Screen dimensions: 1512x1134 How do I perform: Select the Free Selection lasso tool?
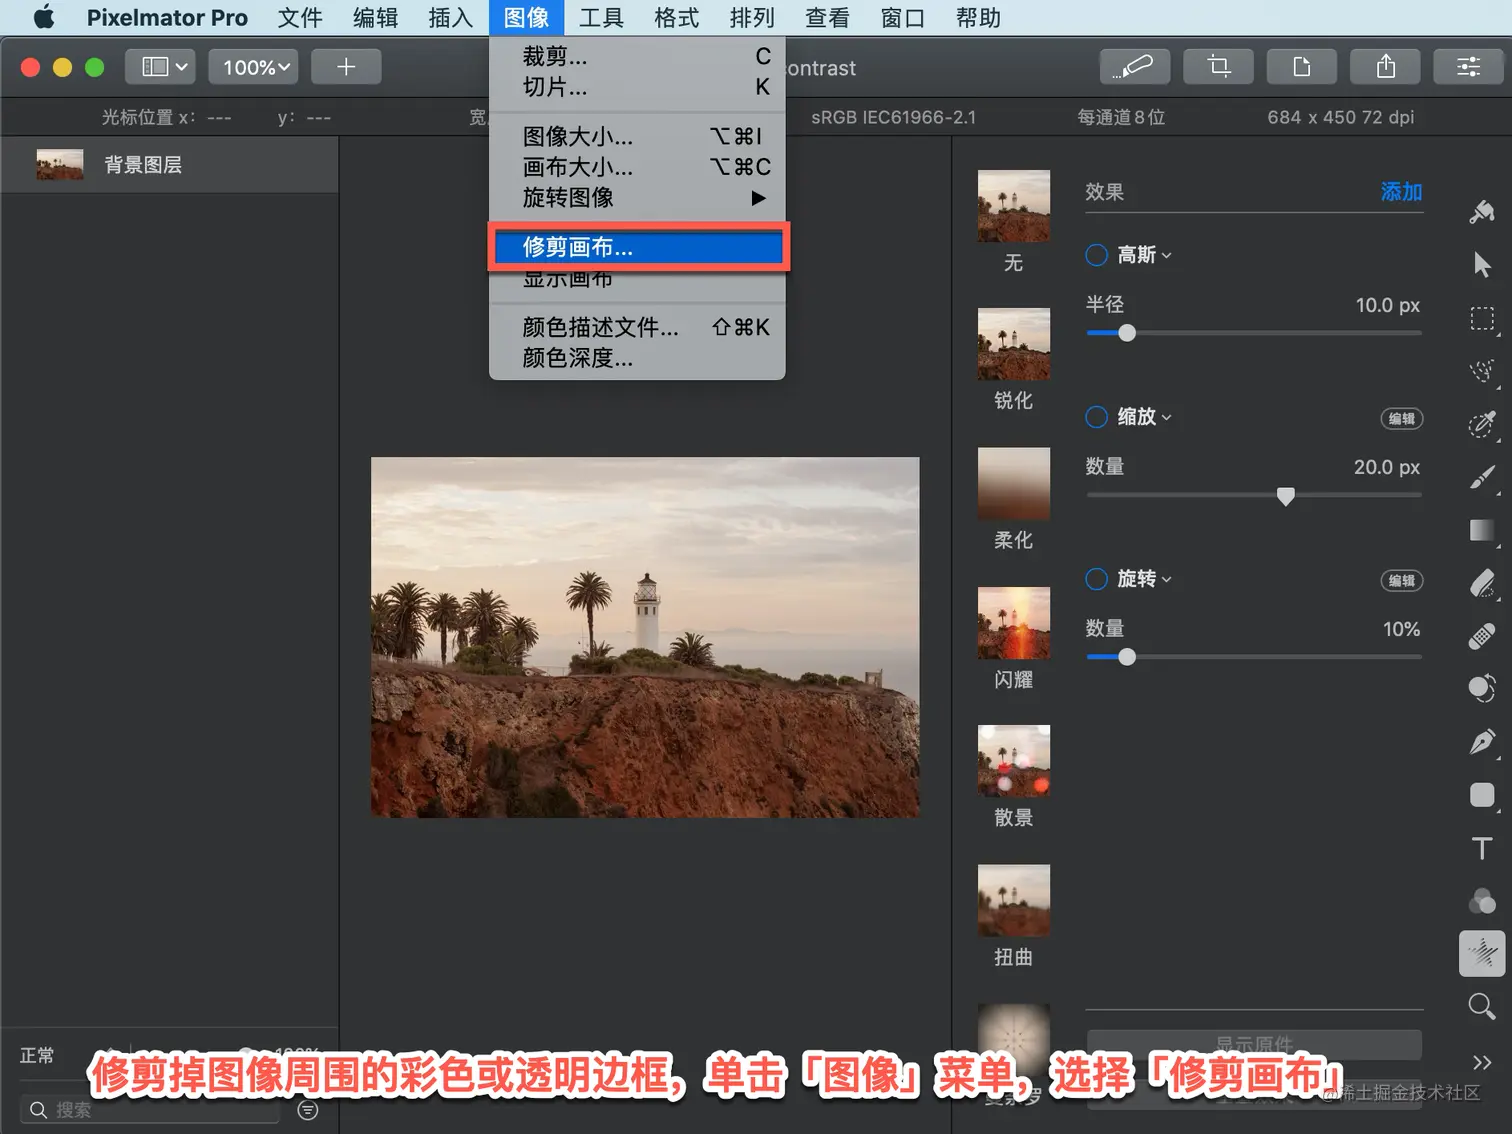(x=1482, y=372)
